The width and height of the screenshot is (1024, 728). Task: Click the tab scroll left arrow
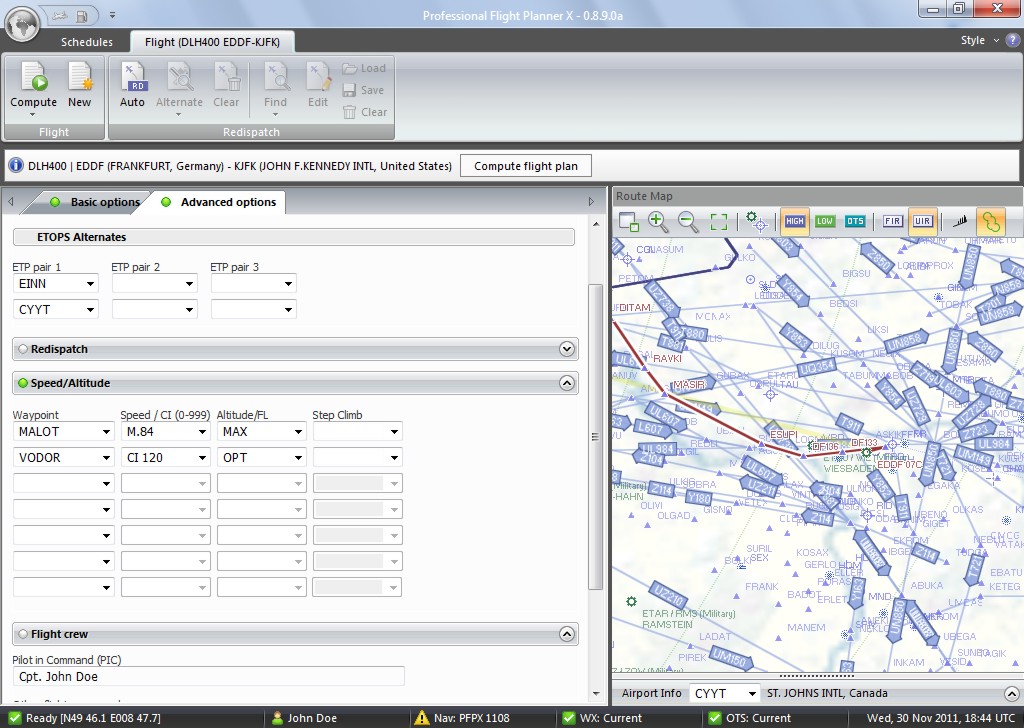(x=11, y=202)
